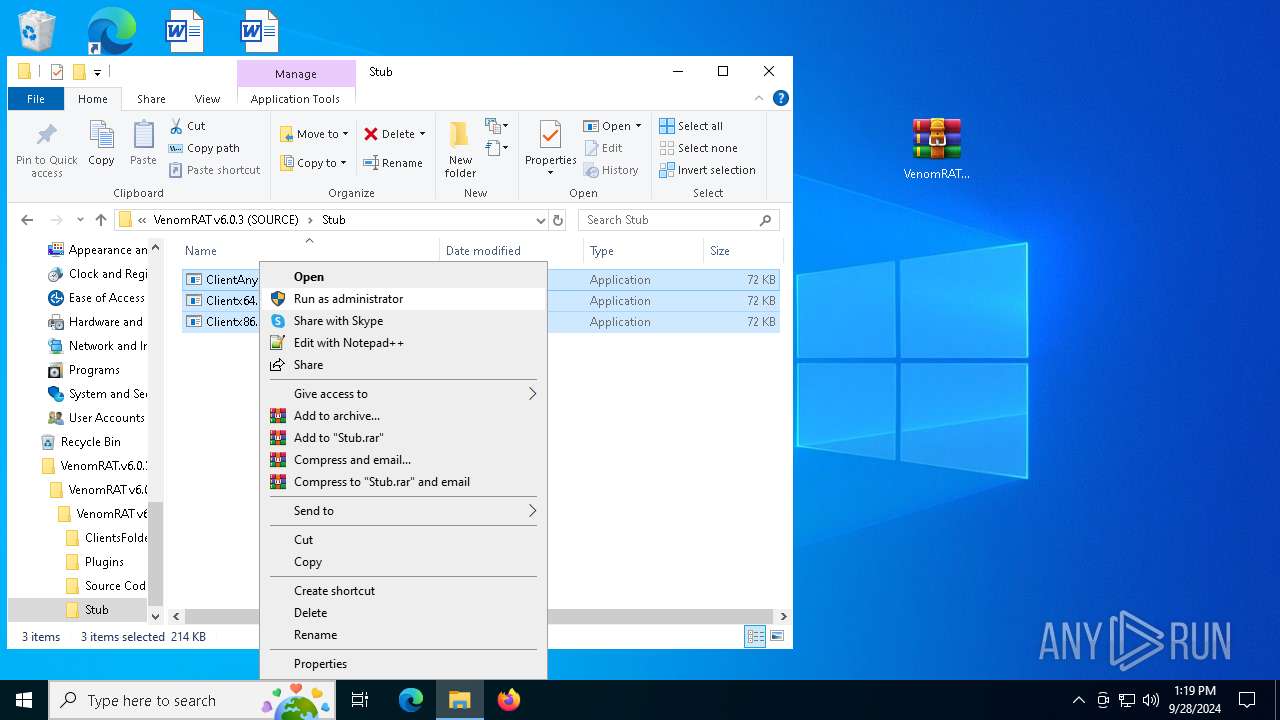Choose Edit with Notepad++
This screenshot has height=720, width=1280.
403,343
